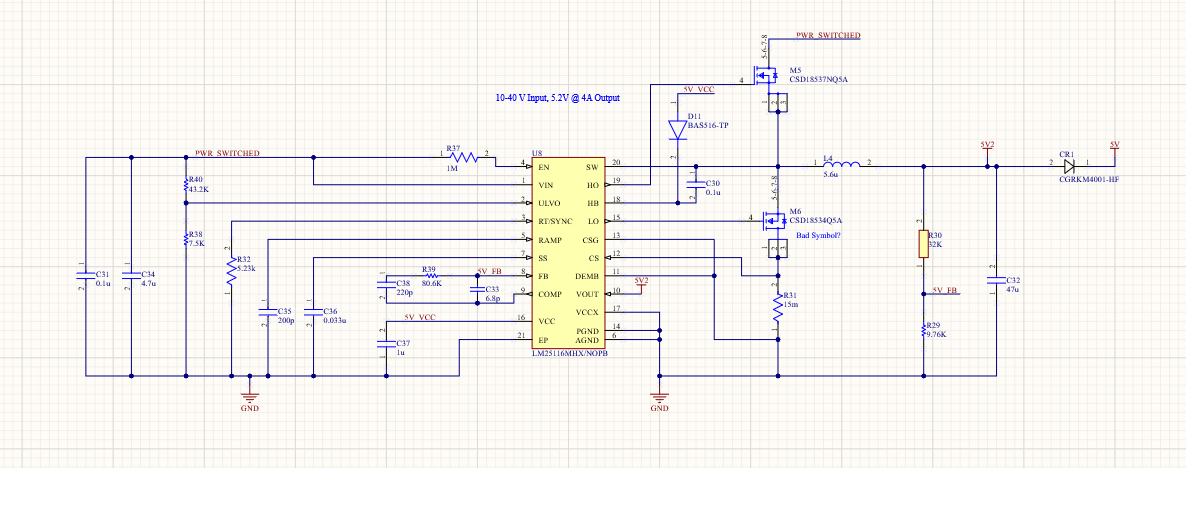
Task: Select capacitor C31 symbol
Action: point(85,276)
